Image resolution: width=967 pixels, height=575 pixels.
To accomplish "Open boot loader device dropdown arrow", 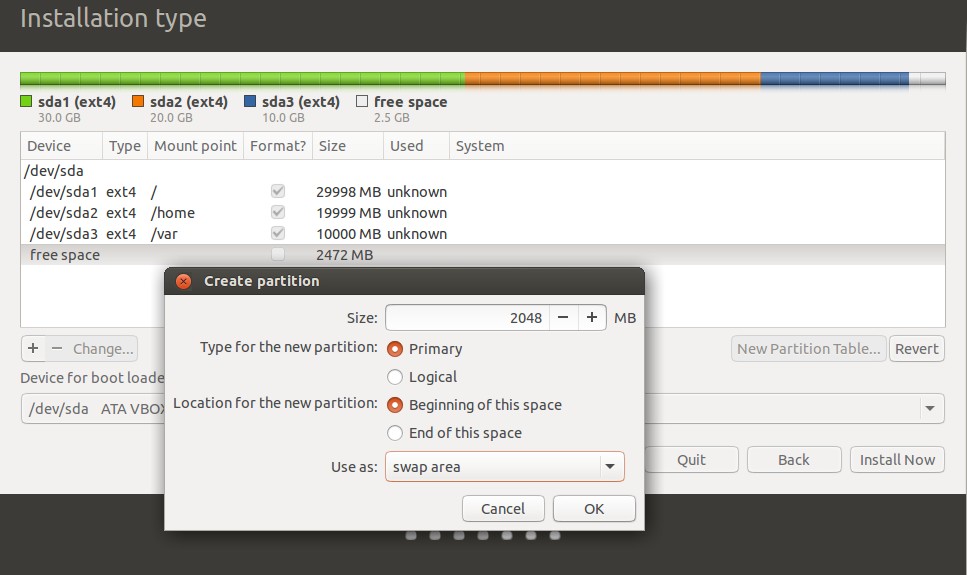I will [930, 408].
